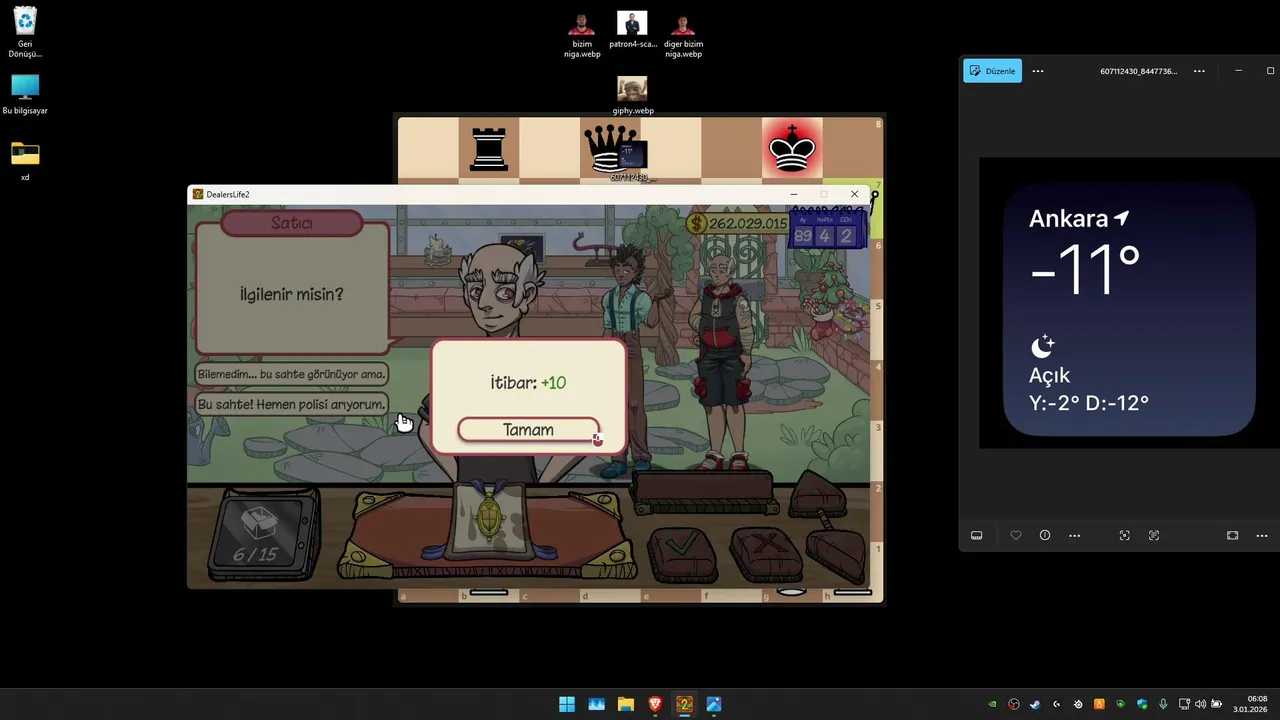Image resolution: width=1280 pixels, height=720 pixels.
Task: Select the Geri Dönüşüm recycle bin icon
Action: (25, 32)
